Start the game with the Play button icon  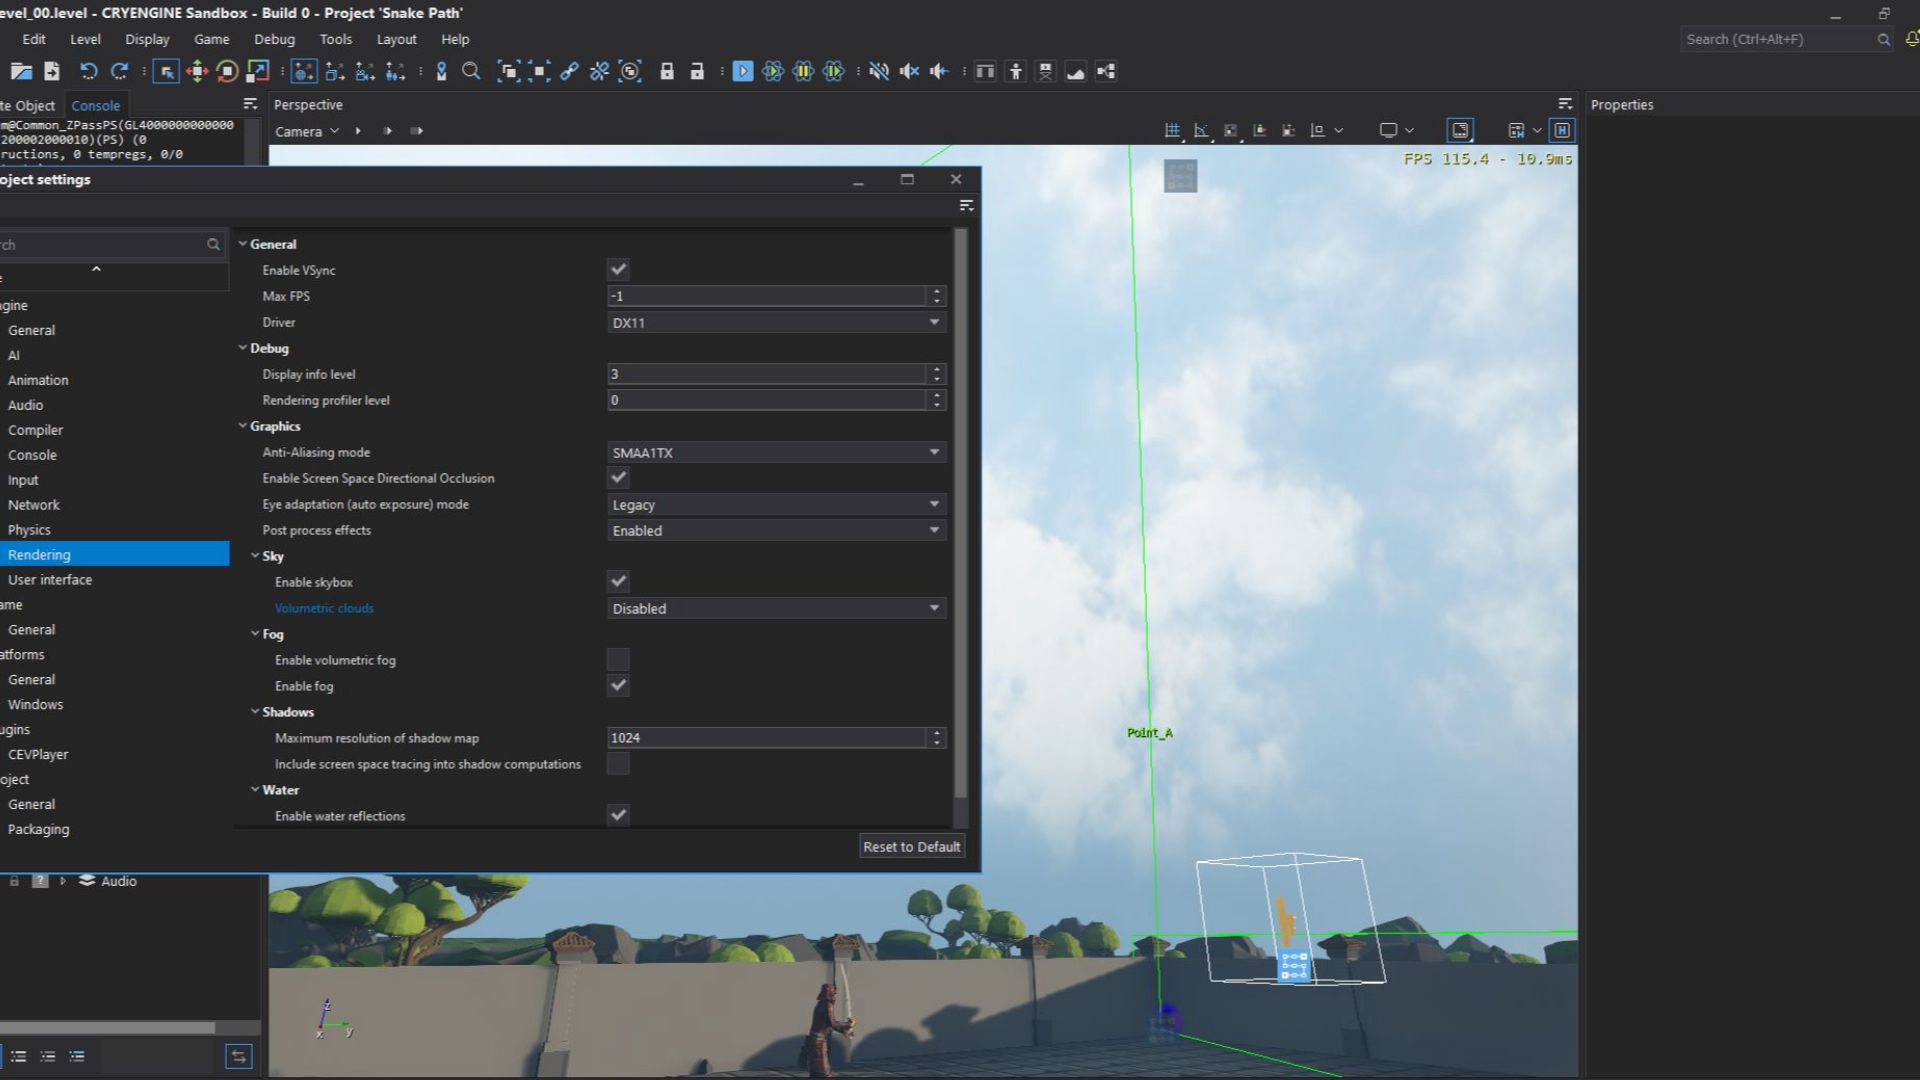(x=743, y=71)
